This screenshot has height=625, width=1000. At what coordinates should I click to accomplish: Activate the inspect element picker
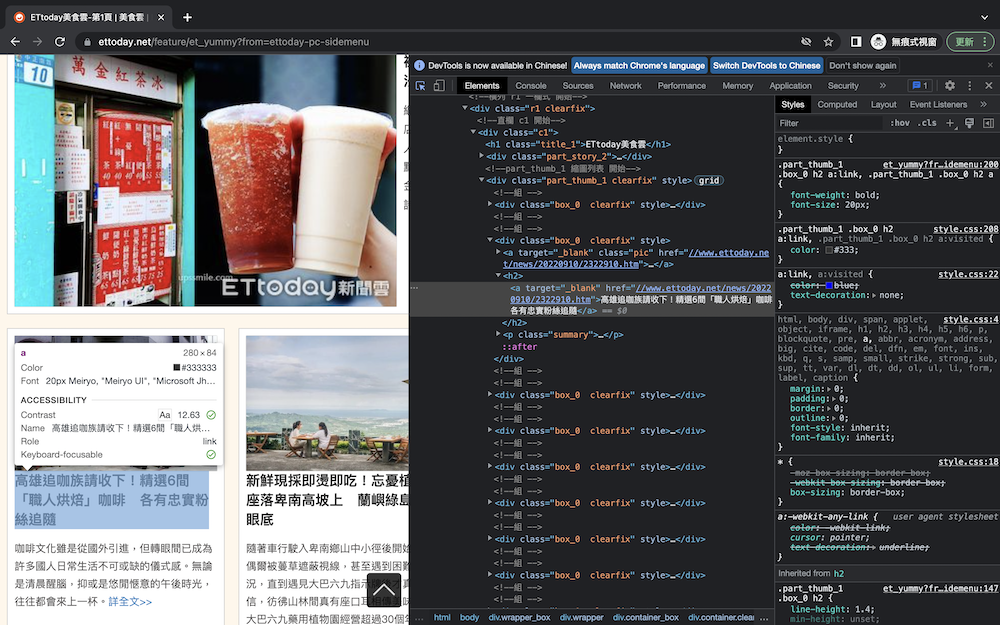pyautogui.click(x=420, y=85)
